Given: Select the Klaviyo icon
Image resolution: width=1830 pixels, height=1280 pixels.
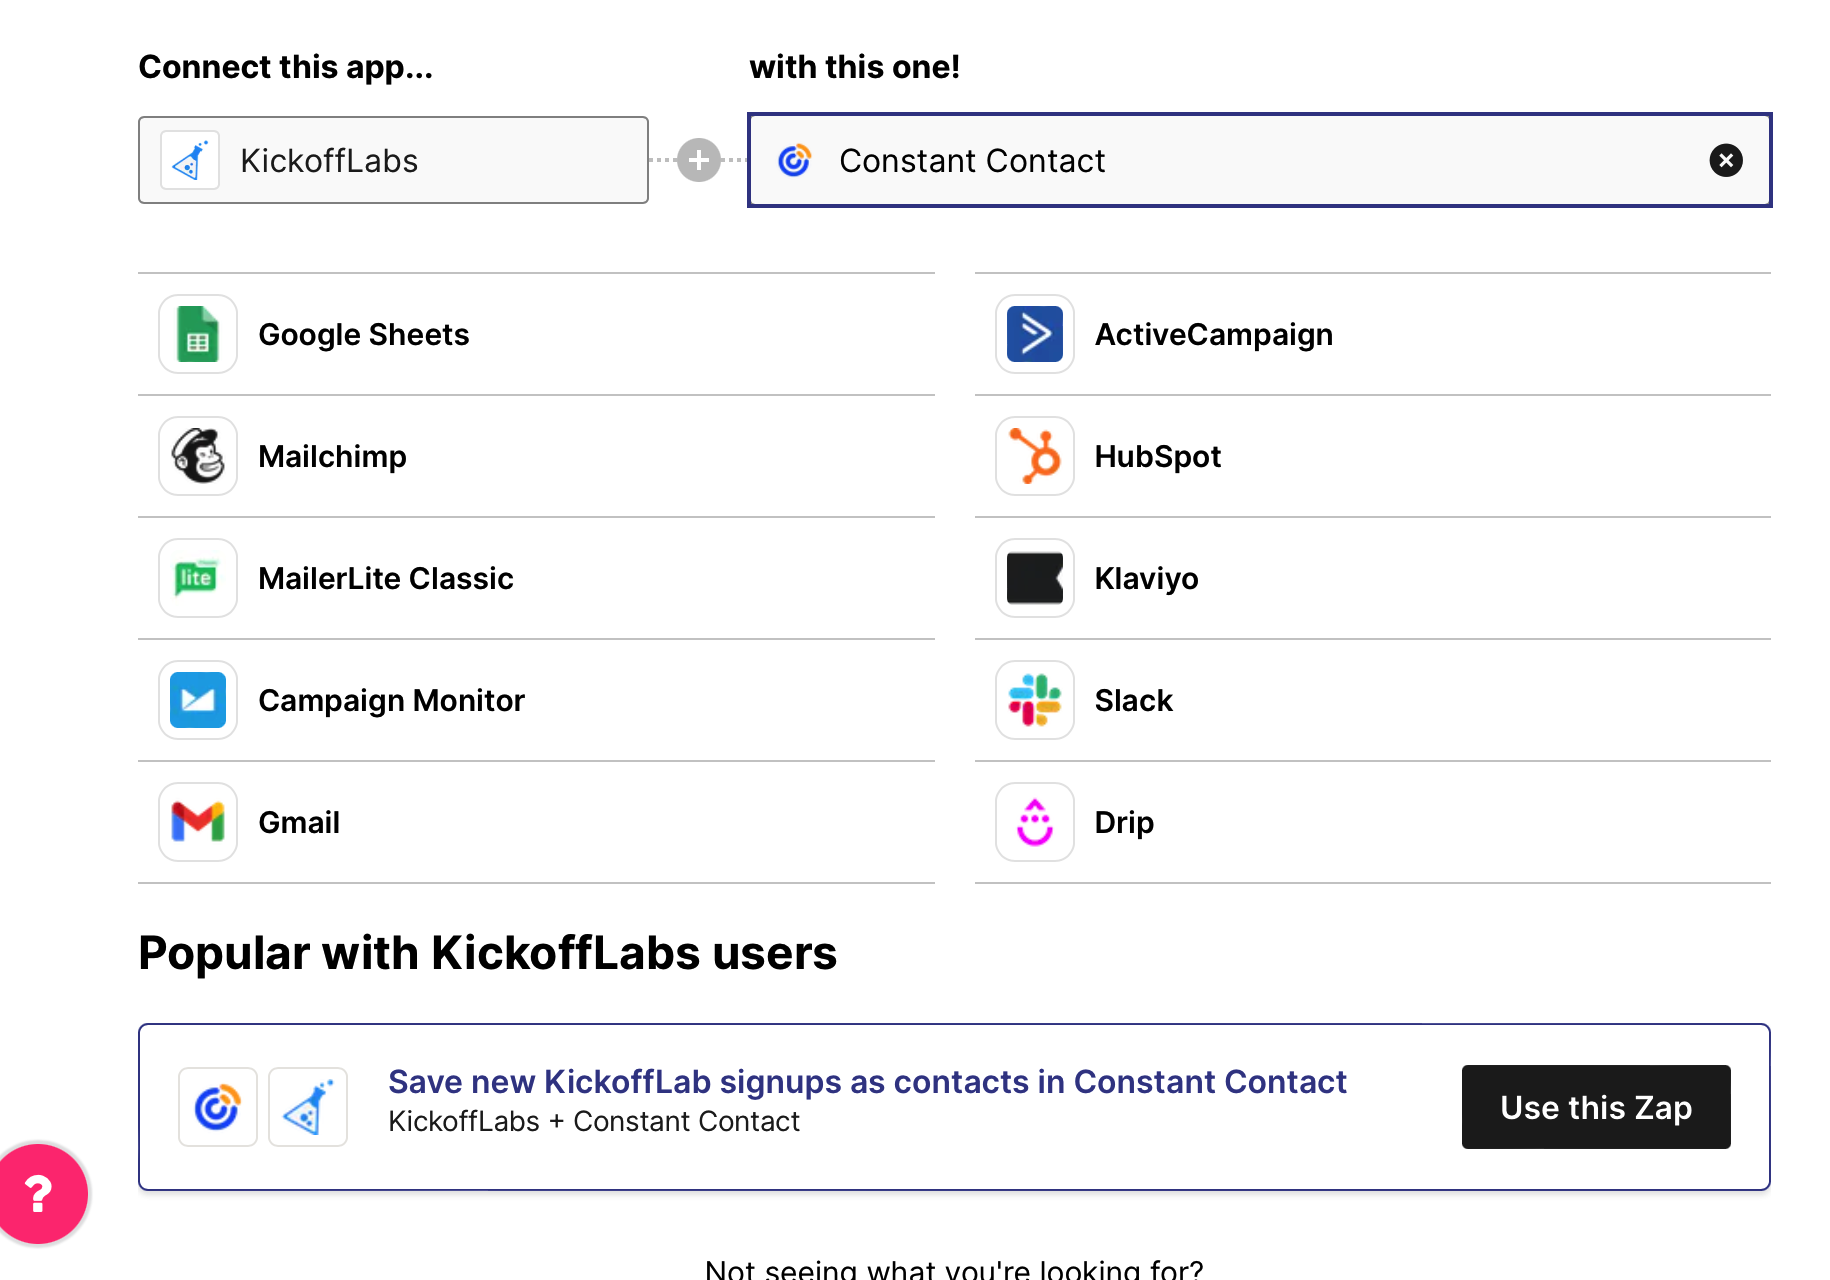Looking at the screenshot, I should coord(1035,578).
